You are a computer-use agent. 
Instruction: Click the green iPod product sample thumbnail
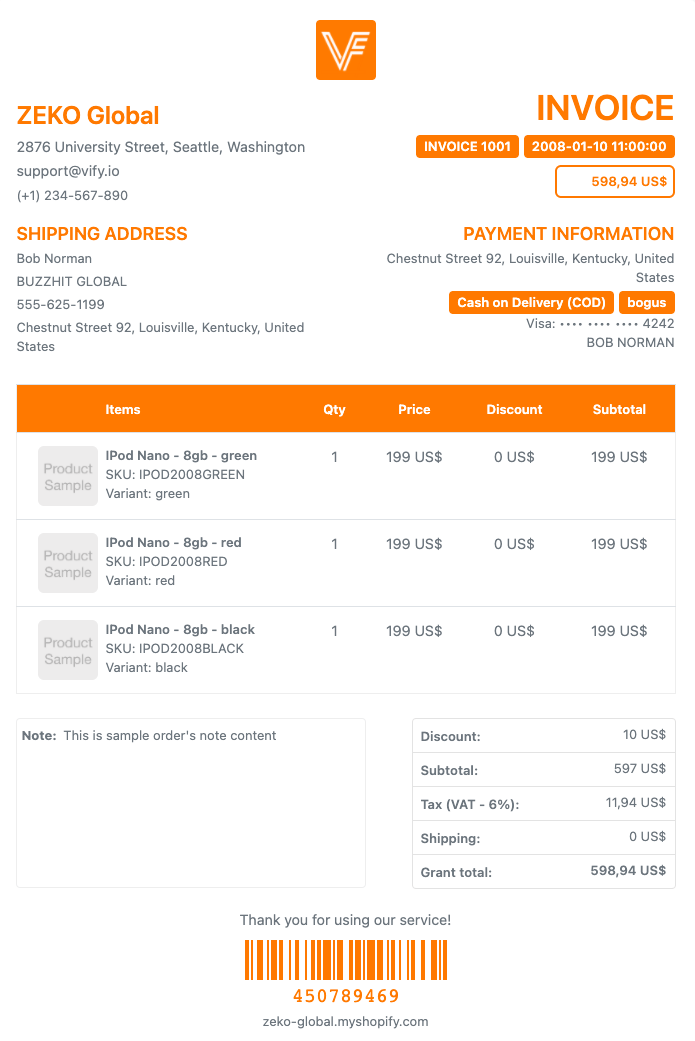click(x=68, y=476)
